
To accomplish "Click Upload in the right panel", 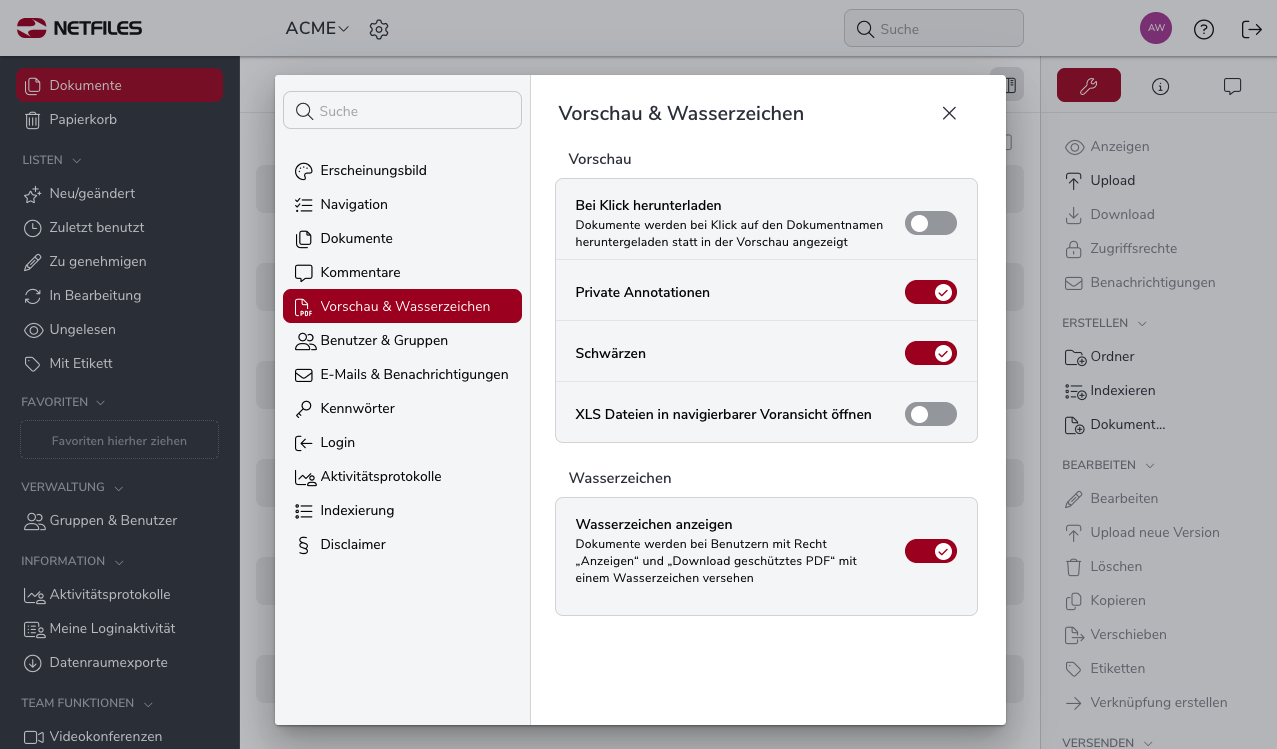I will 1112,180.
